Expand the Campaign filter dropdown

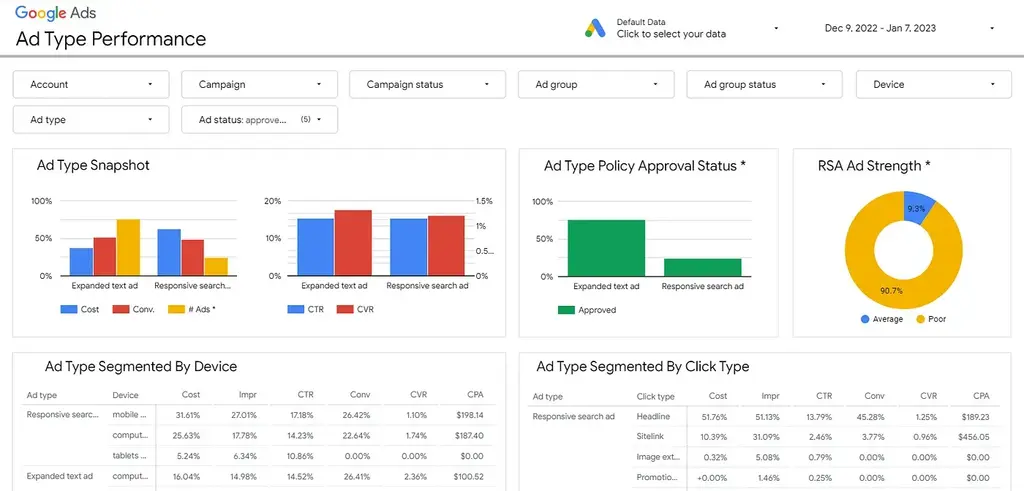(259, 85)
